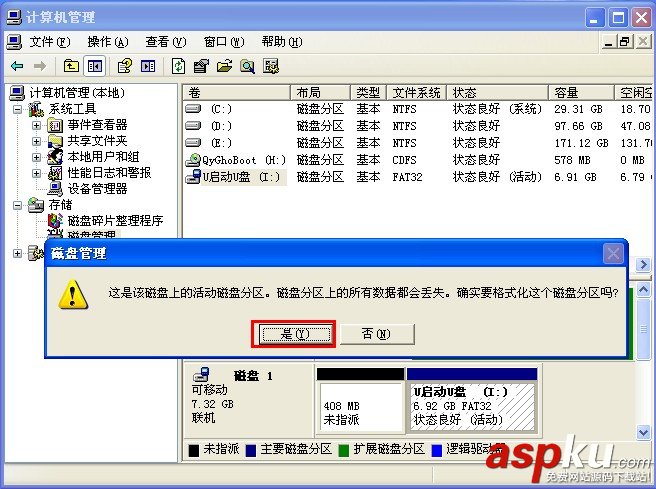Screen dimensions: 656x489
Task: Click the 状态良好 (系统) status cell
Action: [497, 109]
